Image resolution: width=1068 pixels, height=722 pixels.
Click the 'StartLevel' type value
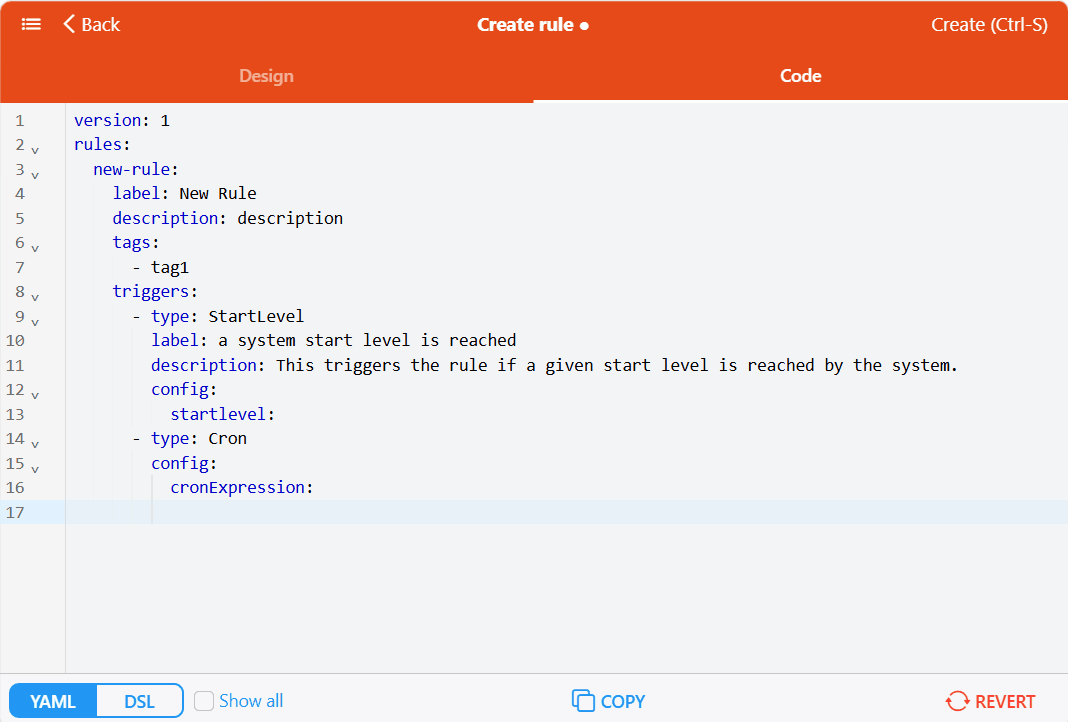[256, 316]
